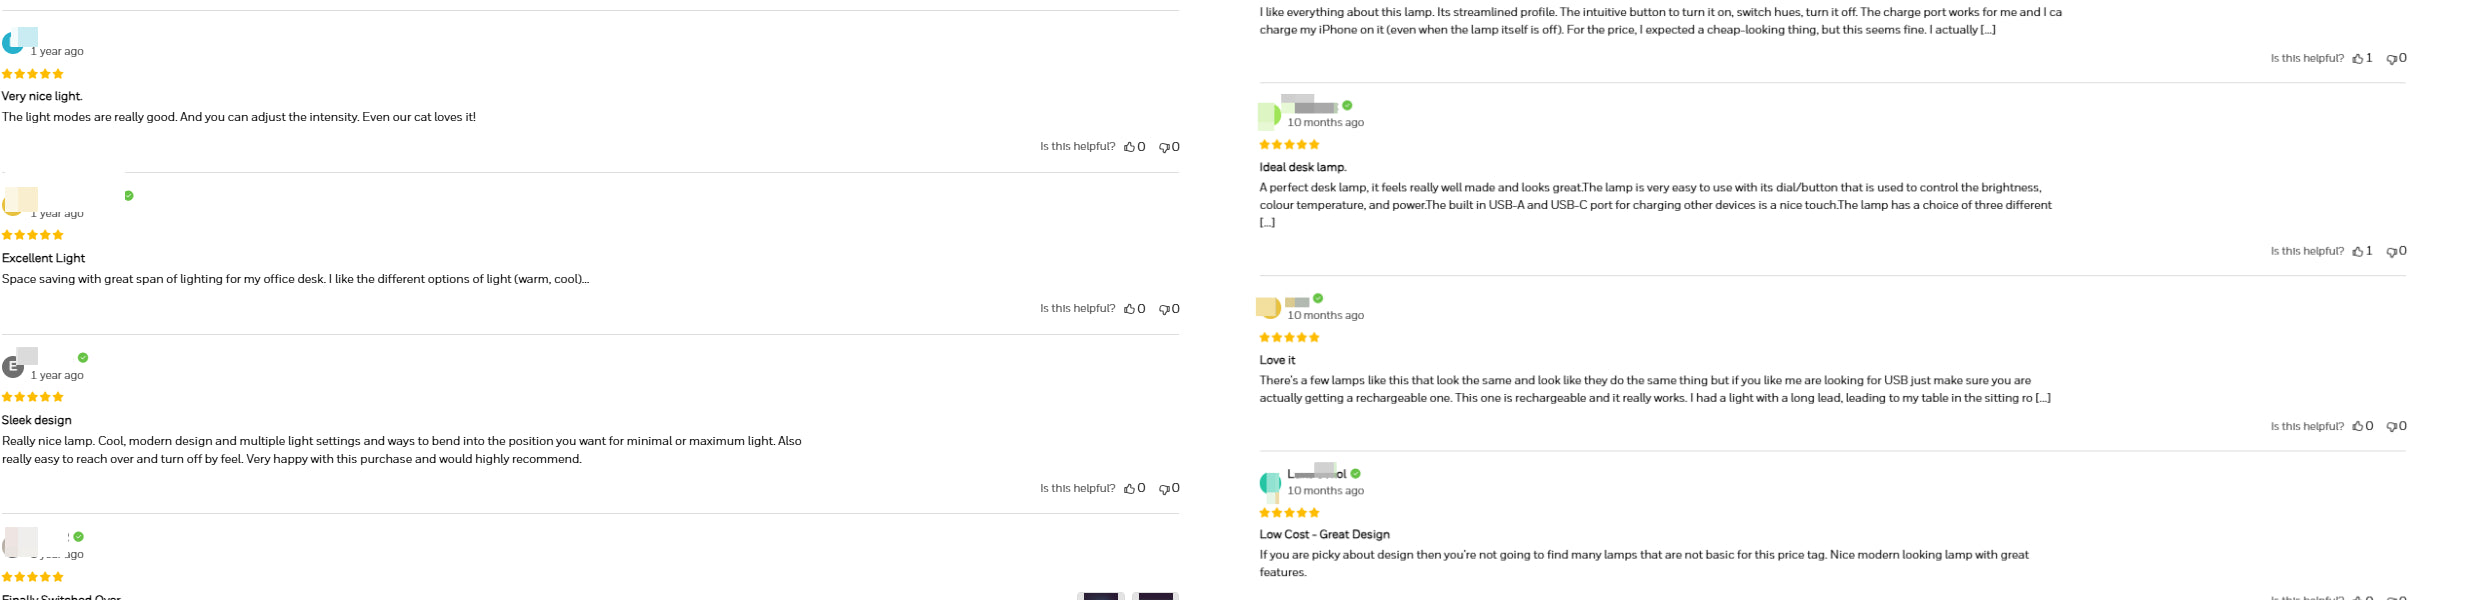
Task: Mark "Sleek design" review as helpful
Action: [x=1130, y=489]
